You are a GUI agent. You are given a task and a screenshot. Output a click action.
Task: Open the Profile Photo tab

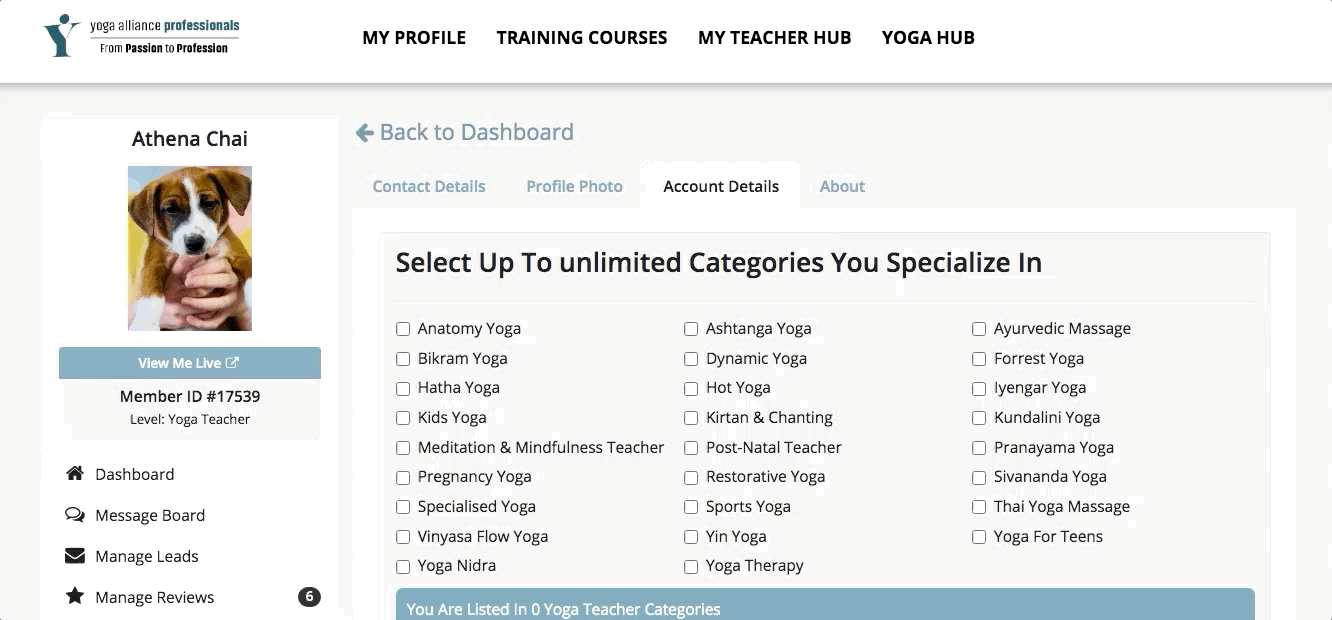click(x=574, y=186)
